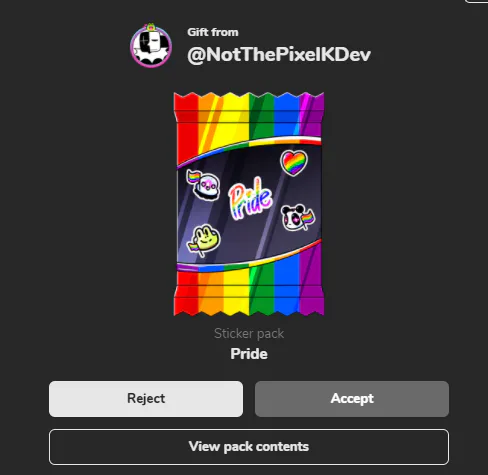Click the frog badge atop the avatar
488x475 pixels.
[151, 27]
